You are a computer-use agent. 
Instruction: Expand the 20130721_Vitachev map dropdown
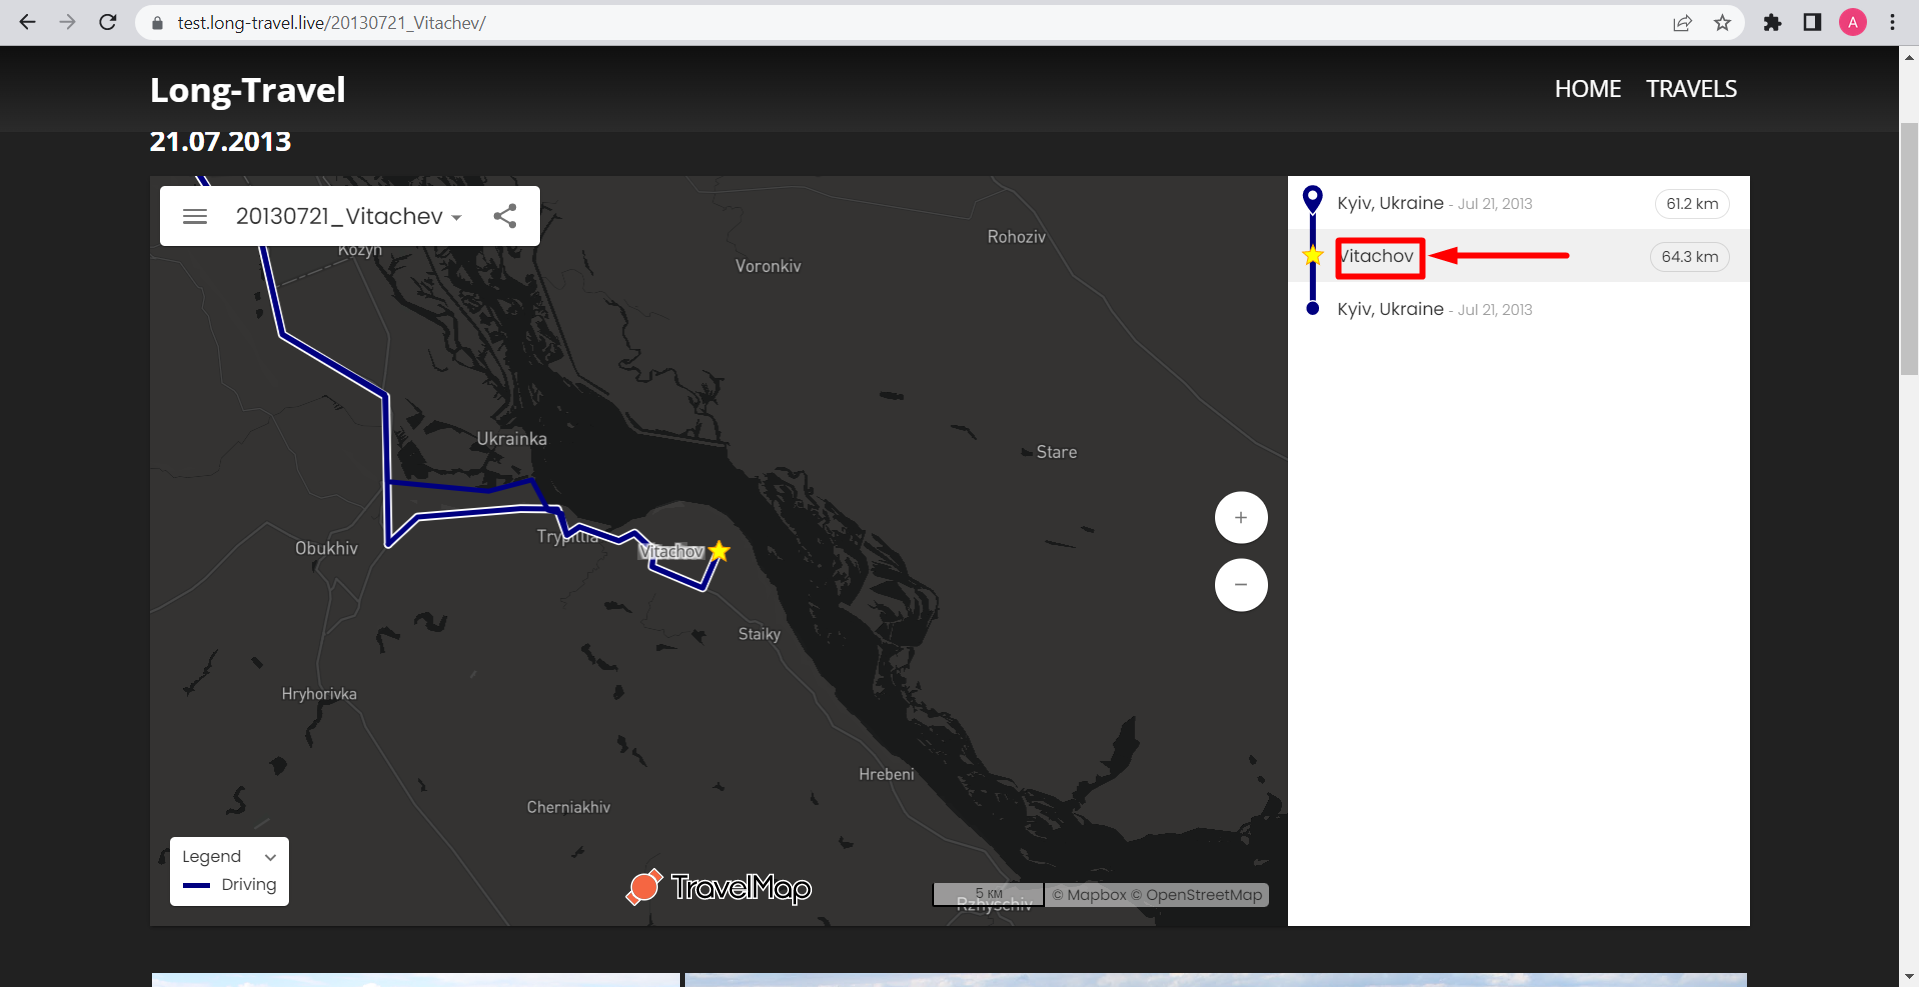tap(349, 216)
